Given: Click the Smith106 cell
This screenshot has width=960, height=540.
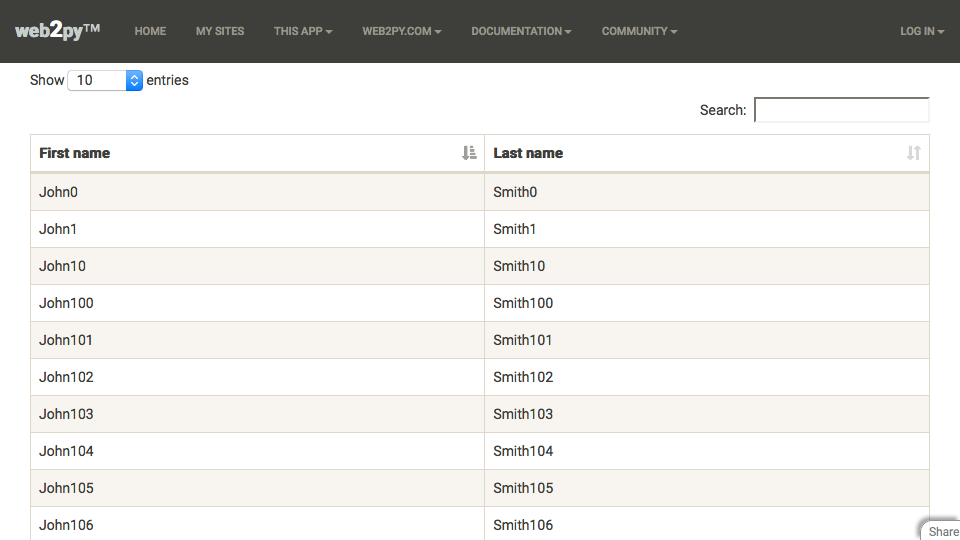Looking at the screenshot, I should click(707, 524).
